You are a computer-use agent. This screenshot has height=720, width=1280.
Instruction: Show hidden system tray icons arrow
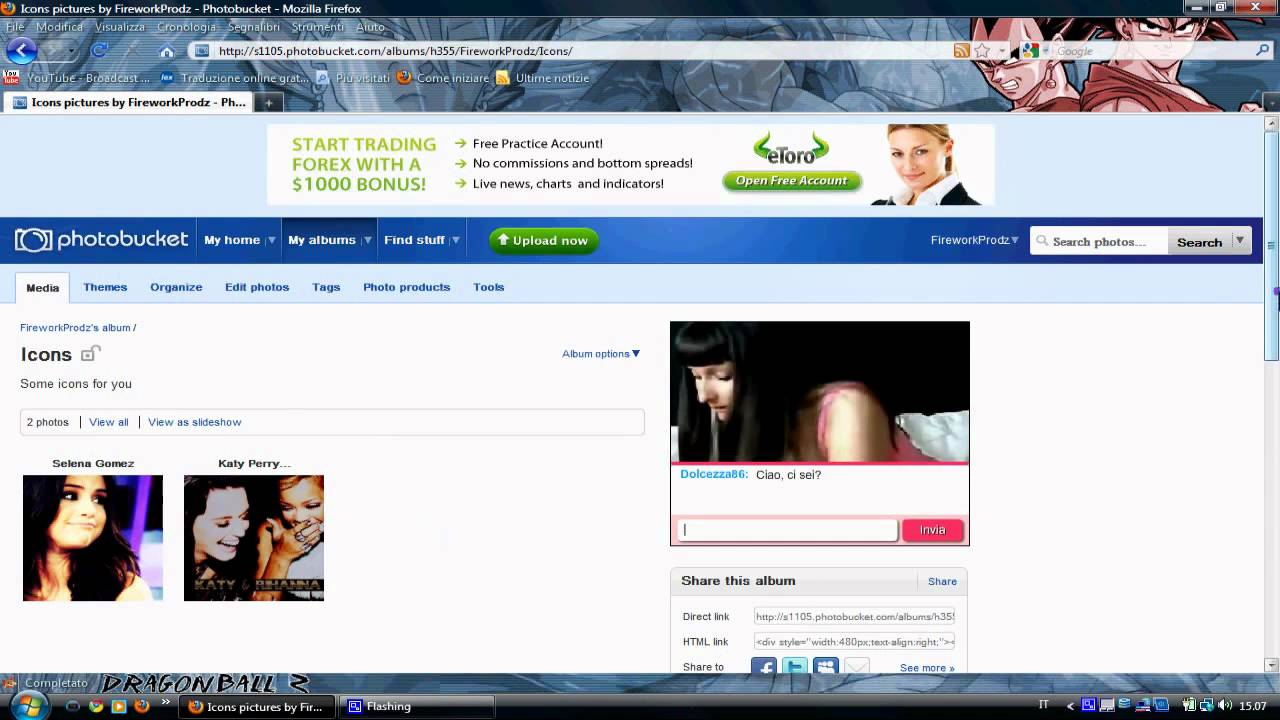pyautogui.click(x=1070, y=705)
